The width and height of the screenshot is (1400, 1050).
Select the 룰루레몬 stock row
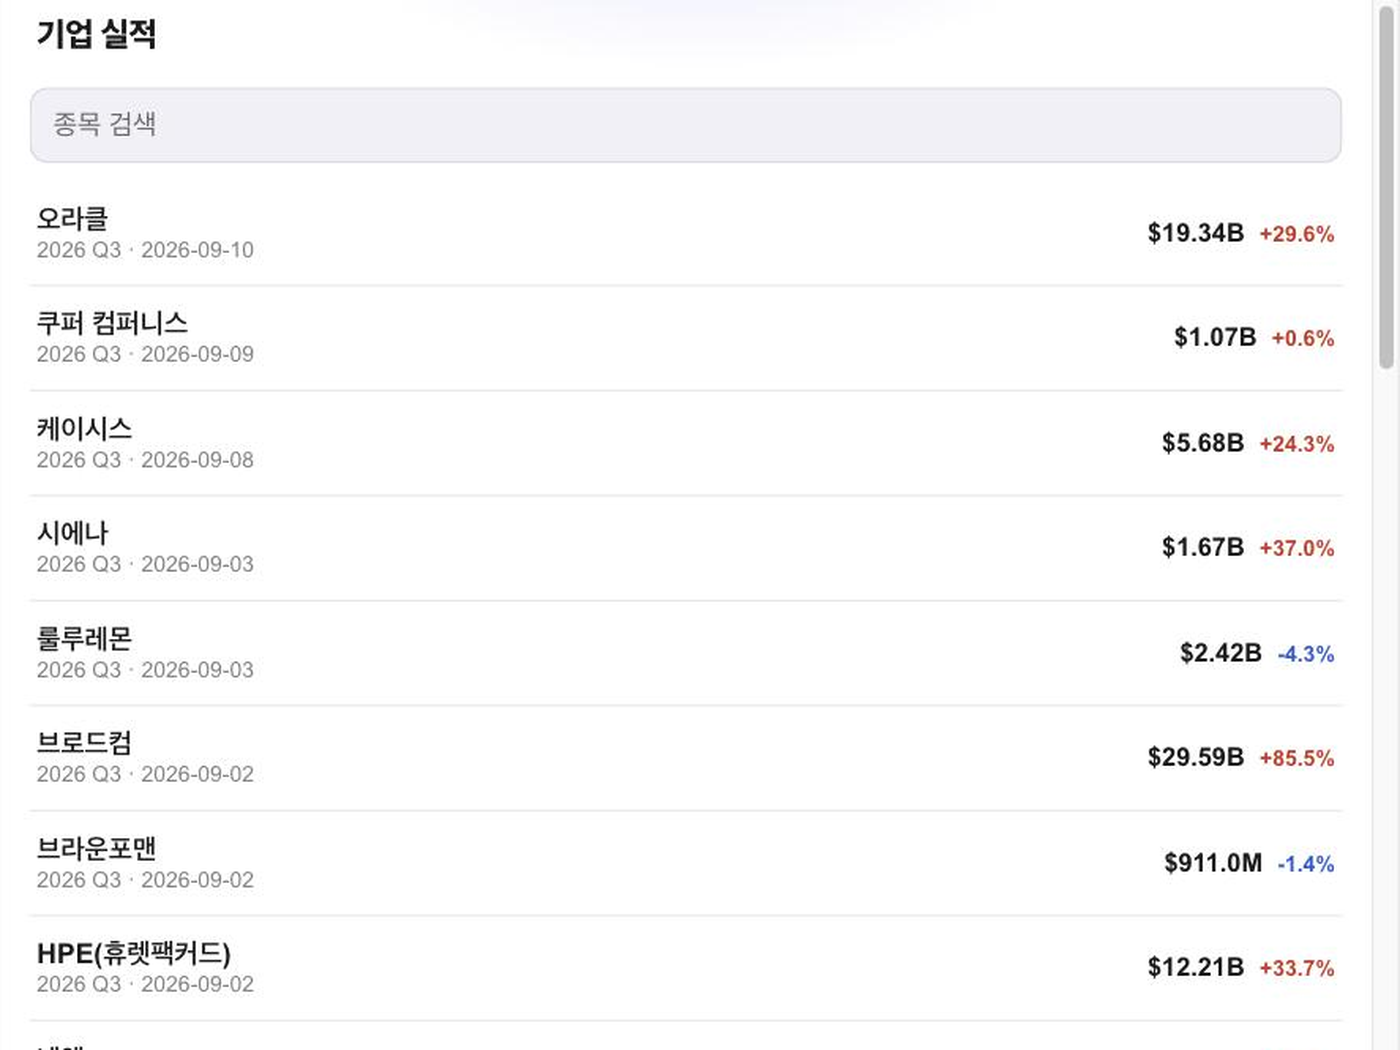(x=685, y=653)
